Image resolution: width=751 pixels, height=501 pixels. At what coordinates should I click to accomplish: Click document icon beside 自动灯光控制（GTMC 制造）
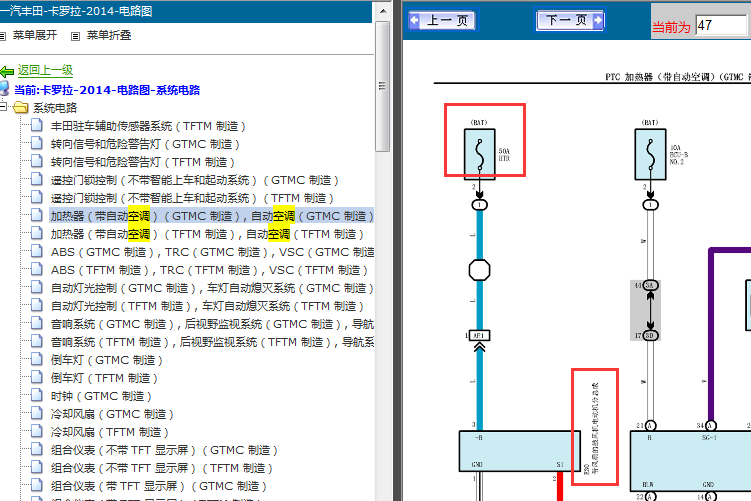click(37, 287)
